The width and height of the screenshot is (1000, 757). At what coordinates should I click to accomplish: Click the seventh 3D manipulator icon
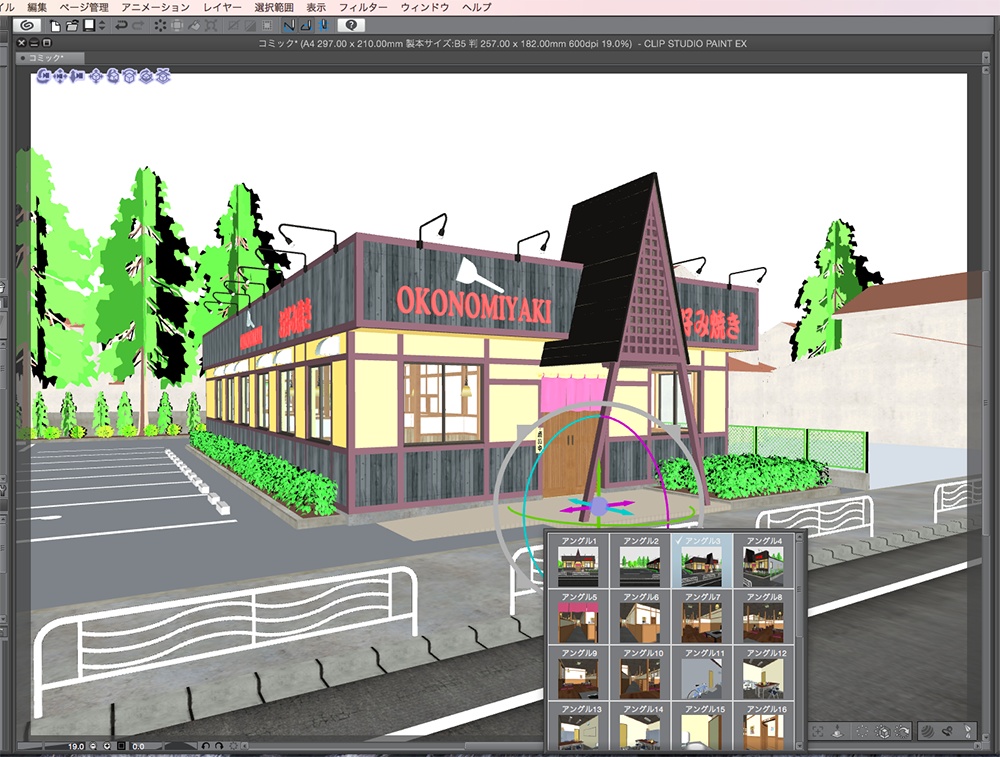[x=146, y=77]
